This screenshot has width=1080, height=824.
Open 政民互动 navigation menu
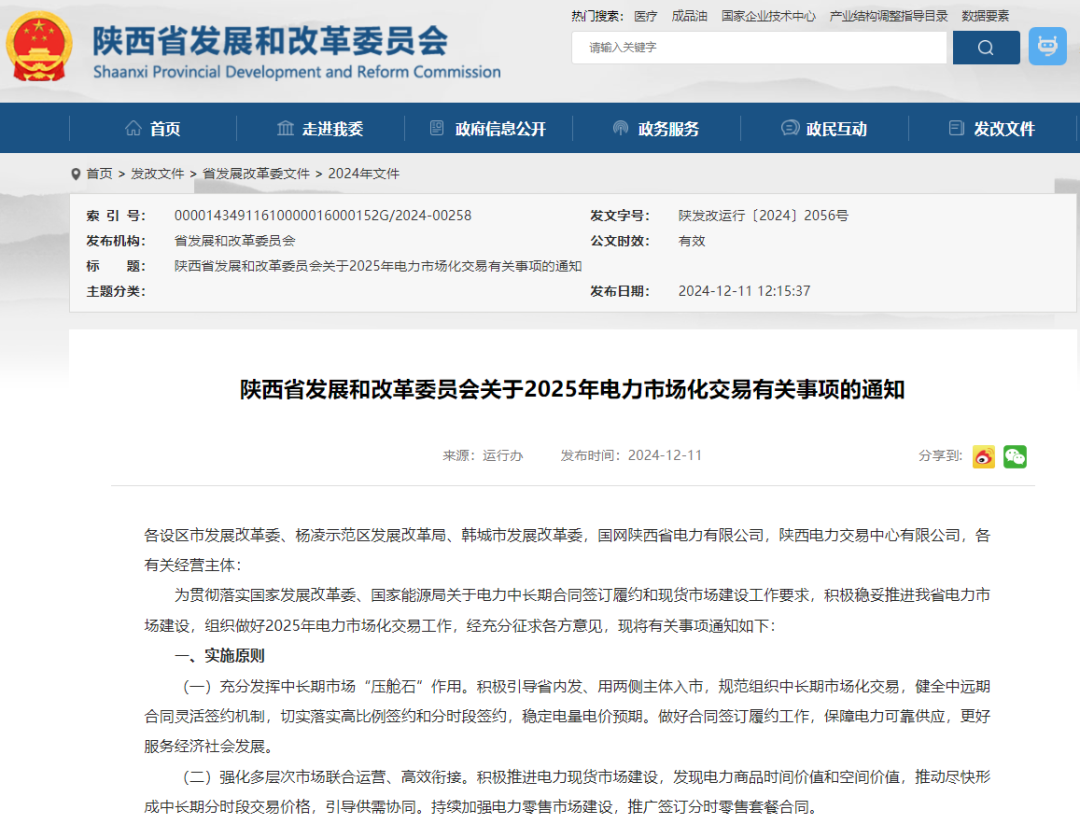pos(836,129)
